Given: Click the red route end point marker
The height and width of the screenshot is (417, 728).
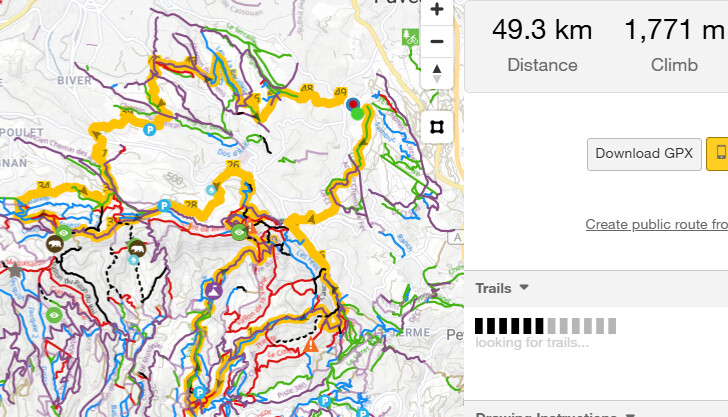Looking at the screenshot, I should click(x=353, y=104).
